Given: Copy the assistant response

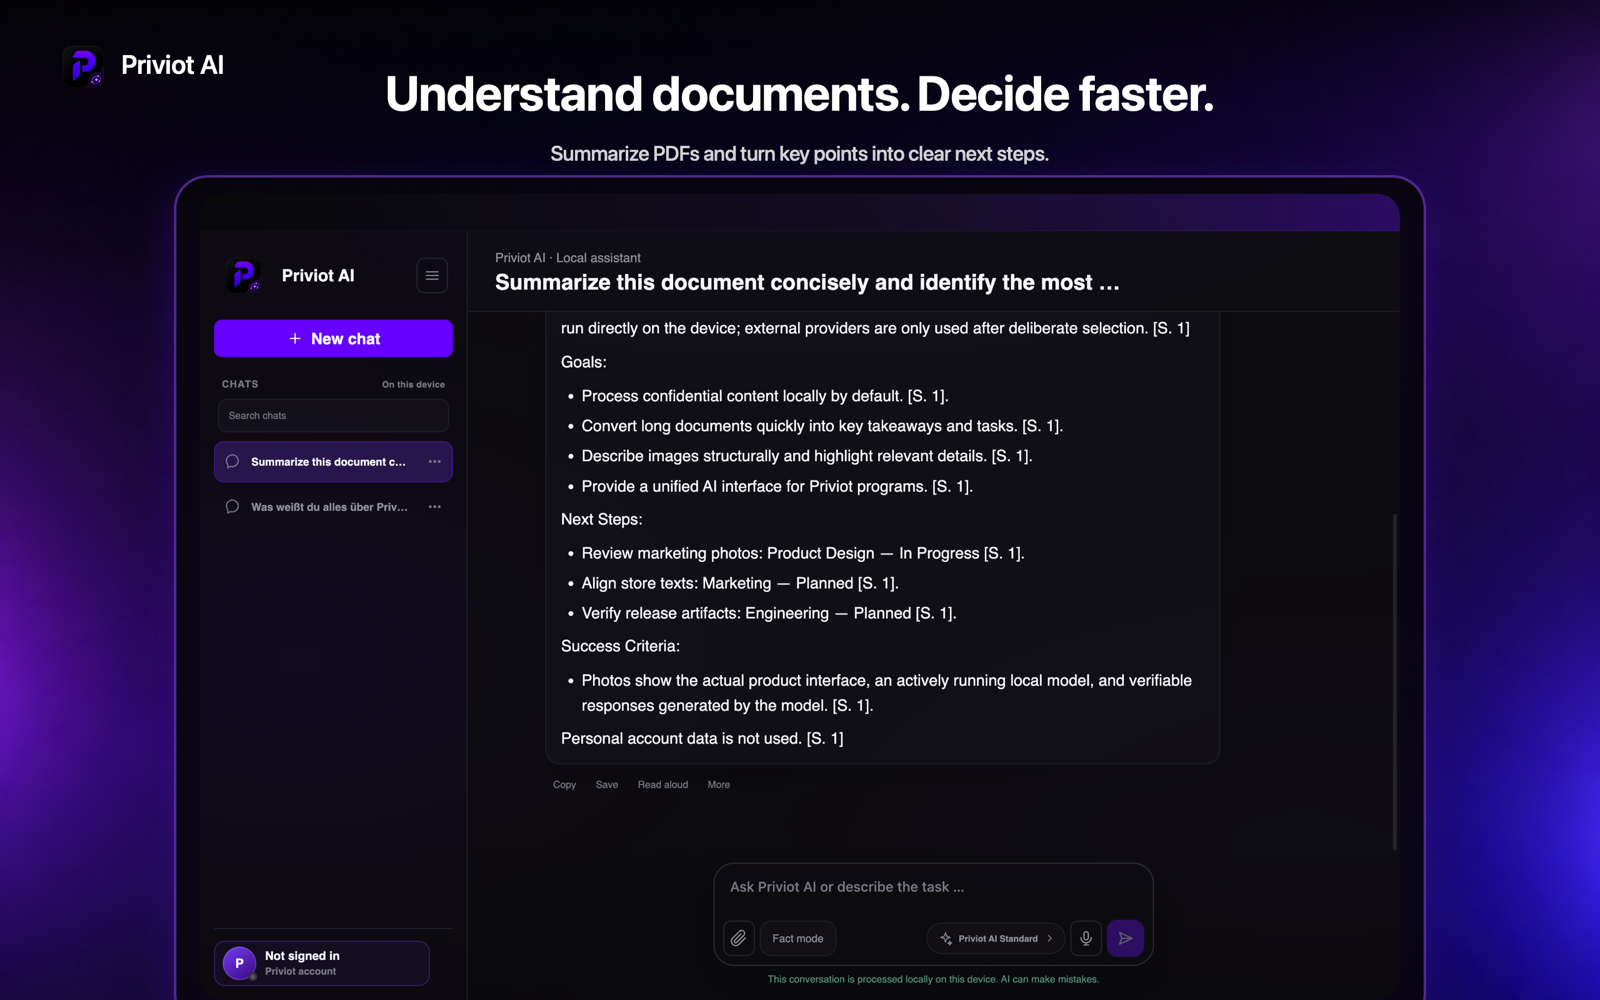Looking at the screenshot, I should (564, 785).
